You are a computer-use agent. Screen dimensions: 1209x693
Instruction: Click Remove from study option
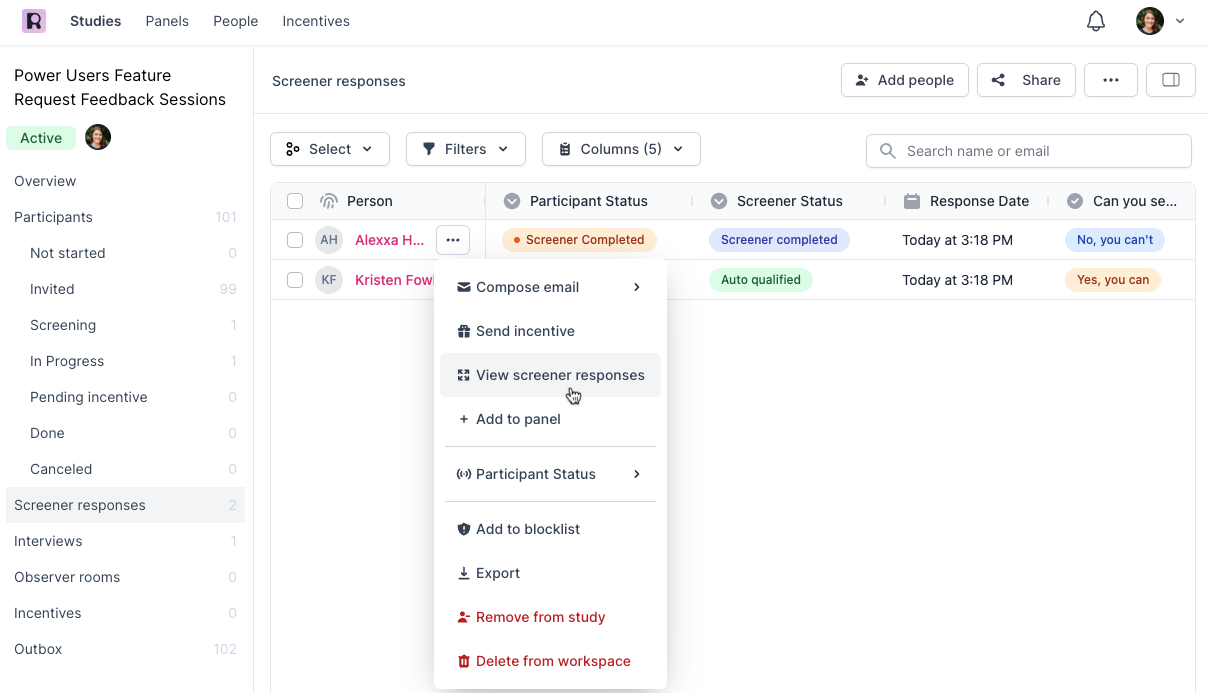click(x=540, y=617)
